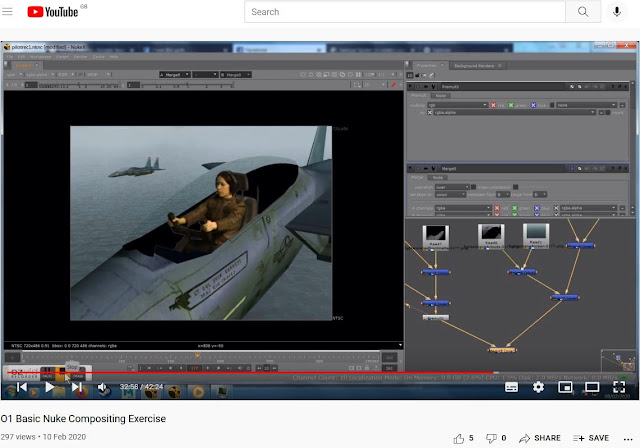Toggle green checkbox in Merge A channels

pos(515,208)
